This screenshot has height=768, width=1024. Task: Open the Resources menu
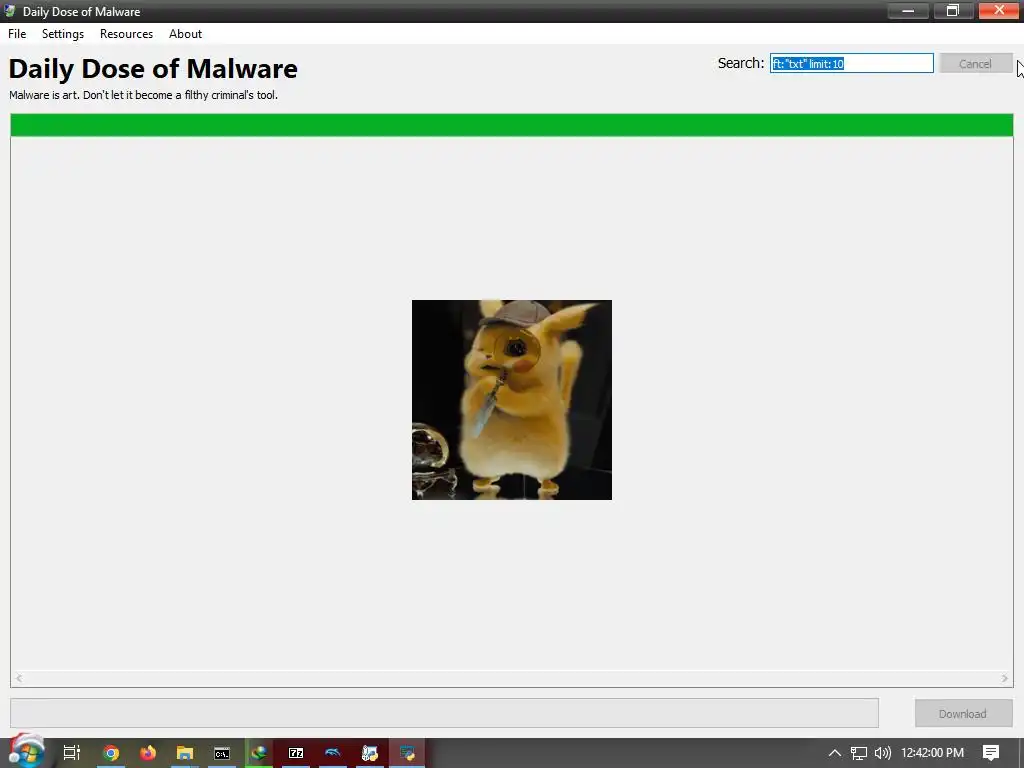tap(126, 34)
